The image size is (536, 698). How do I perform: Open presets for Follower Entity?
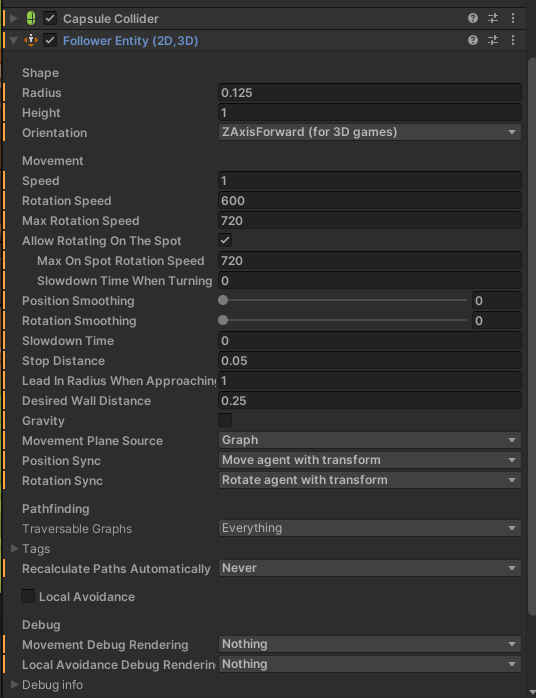[493, 41]
